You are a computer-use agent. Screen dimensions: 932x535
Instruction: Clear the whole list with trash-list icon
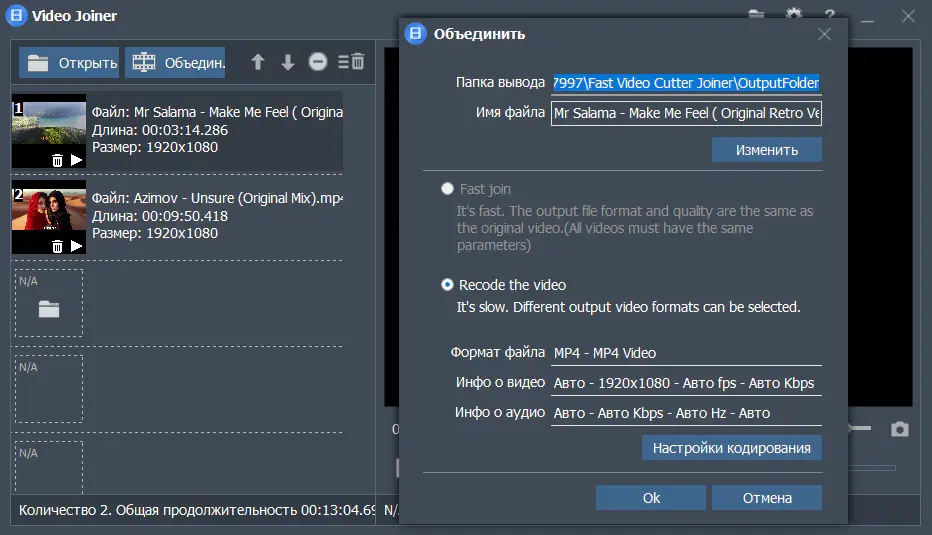pos(351,62)
